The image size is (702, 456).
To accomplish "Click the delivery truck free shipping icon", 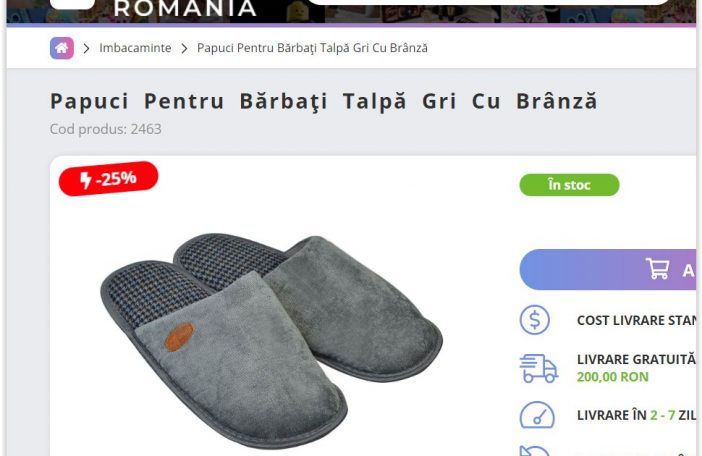I will 538,368.
